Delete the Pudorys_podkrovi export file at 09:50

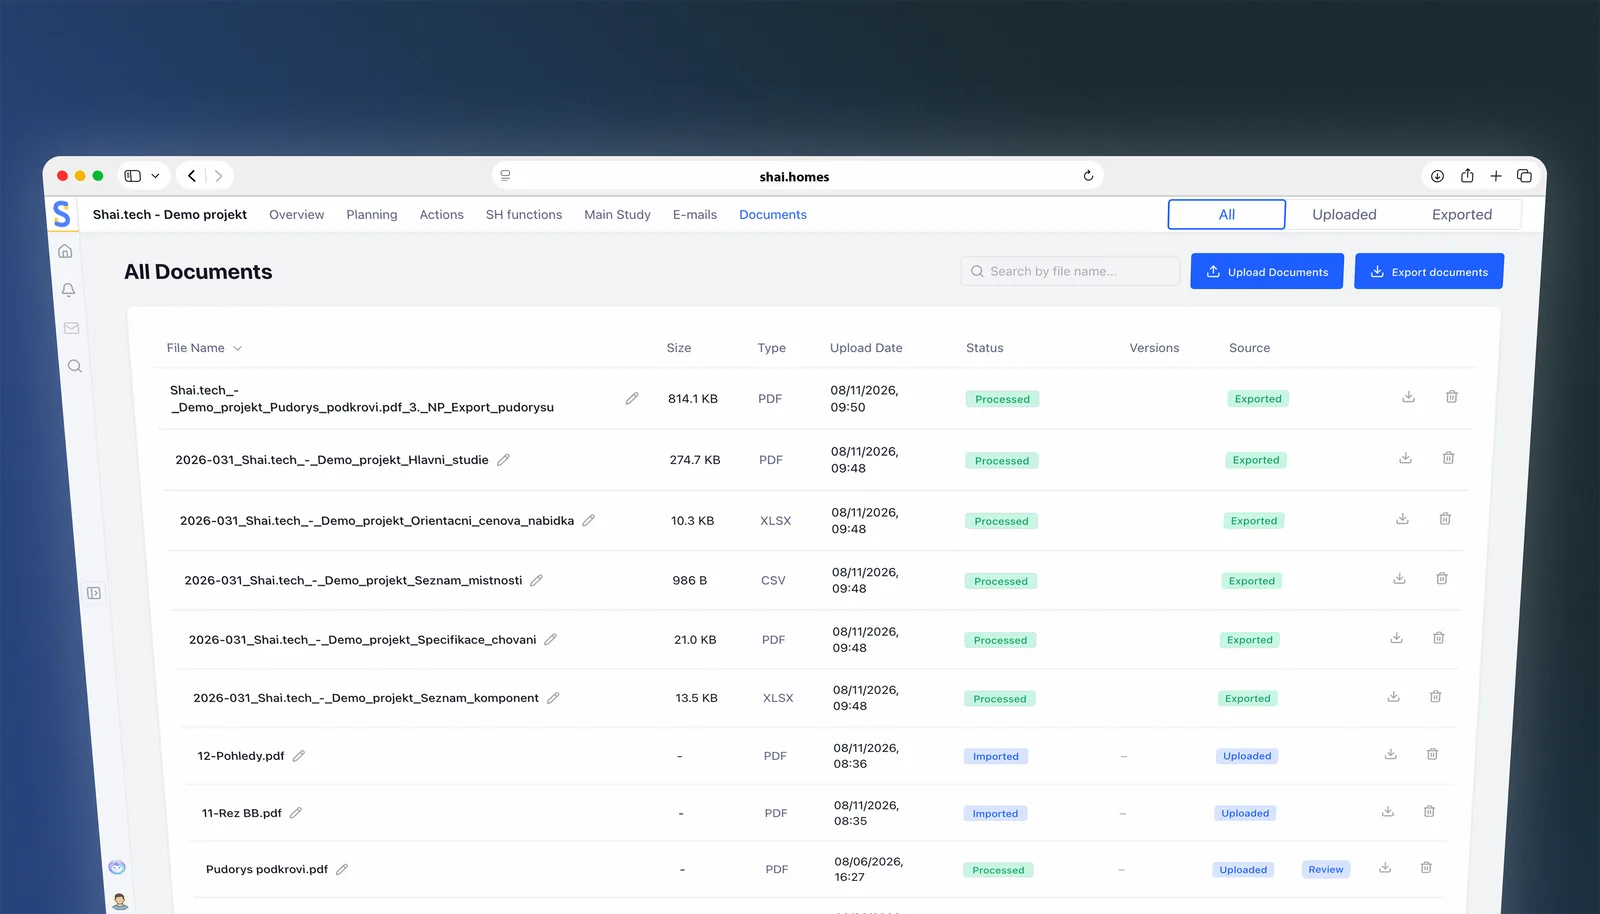click(1452, 397)
